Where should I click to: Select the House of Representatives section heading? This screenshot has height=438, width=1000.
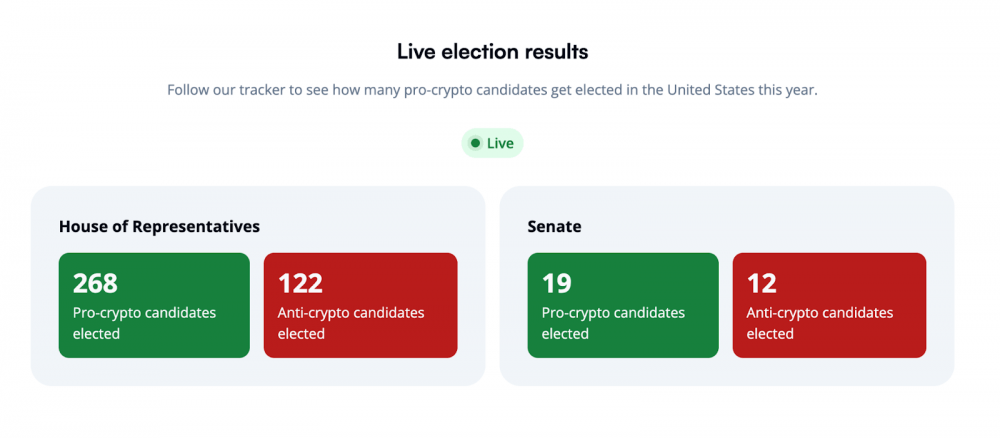(159, 226)
